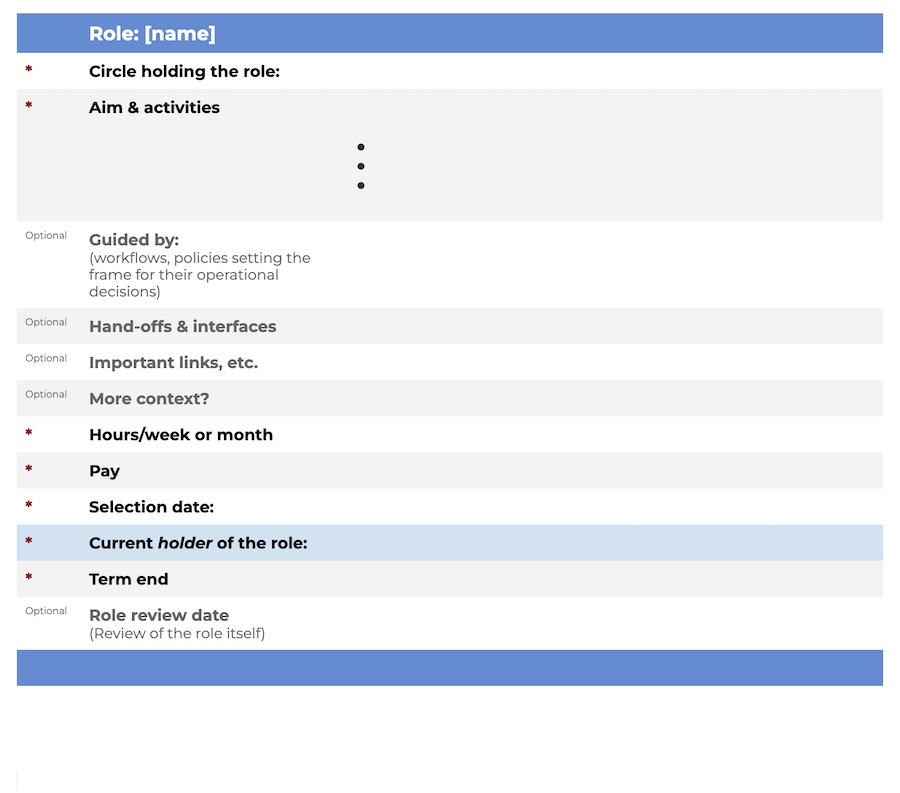The height and width of the screenshot is (793, 900).
Task: Click the Optional tag beside 'Important links, etc.'
Action: (46, 358)
